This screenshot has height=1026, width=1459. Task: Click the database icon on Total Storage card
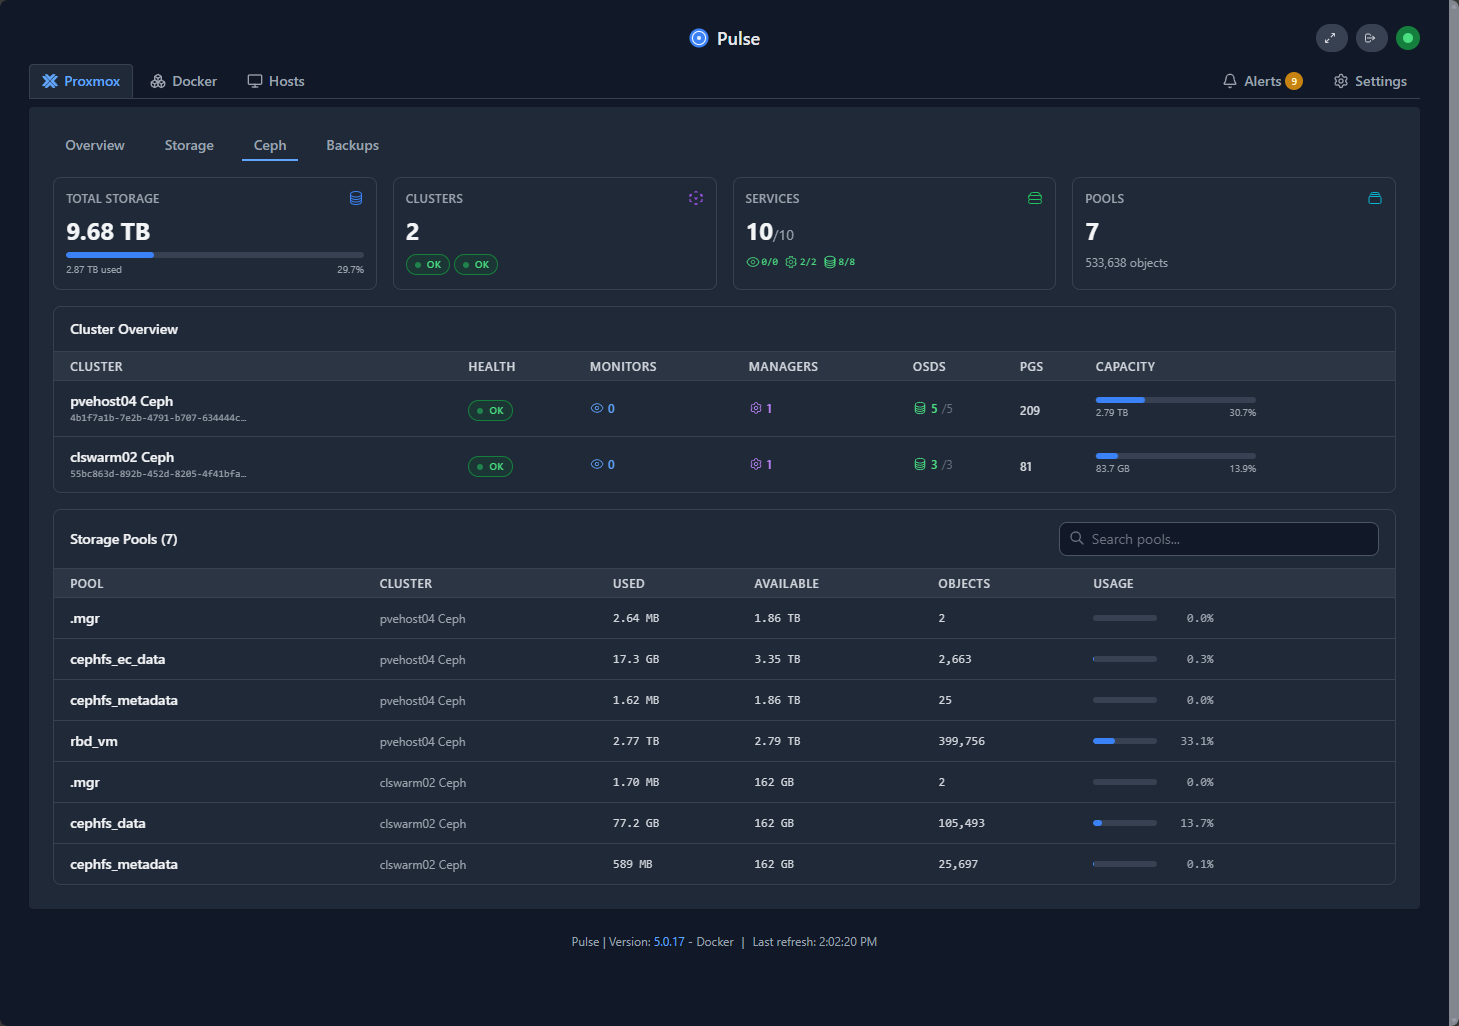coord(356,198)
